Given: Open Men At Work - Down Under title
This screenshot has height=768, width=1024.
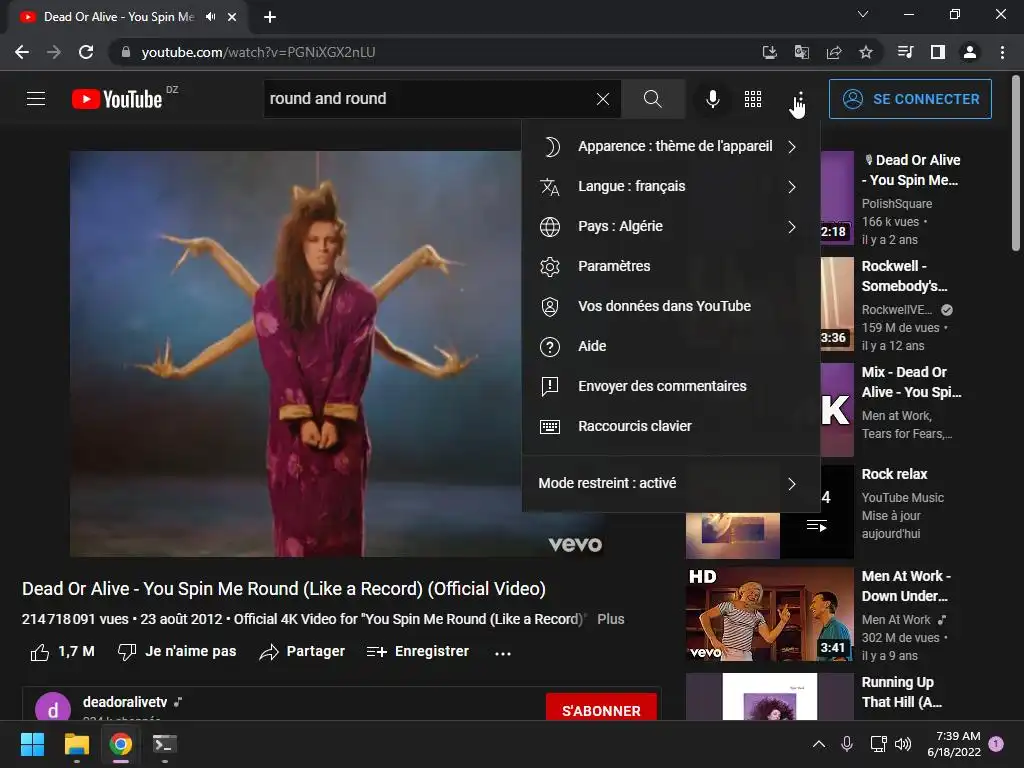Looking at the screenshot, I should coord(906,586).
